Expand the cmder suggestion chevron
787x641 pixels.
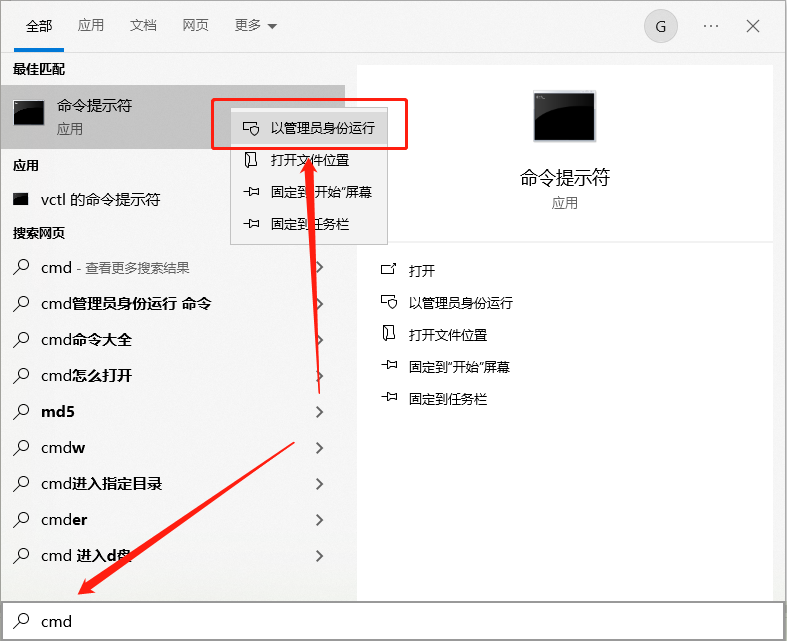tap(319, 520)
